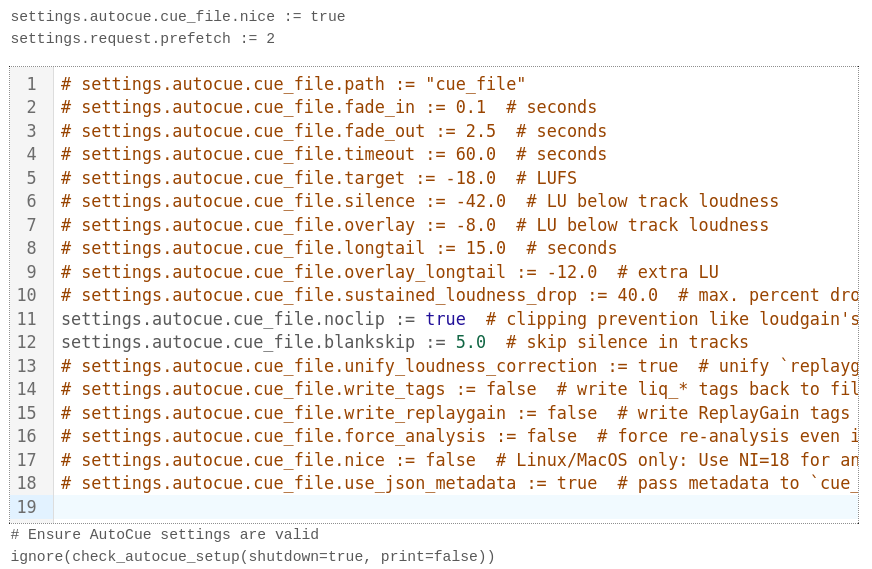Click the check_autocue_setup line below the editor
This screenshot has width=872, height=569.
[252, 556]
